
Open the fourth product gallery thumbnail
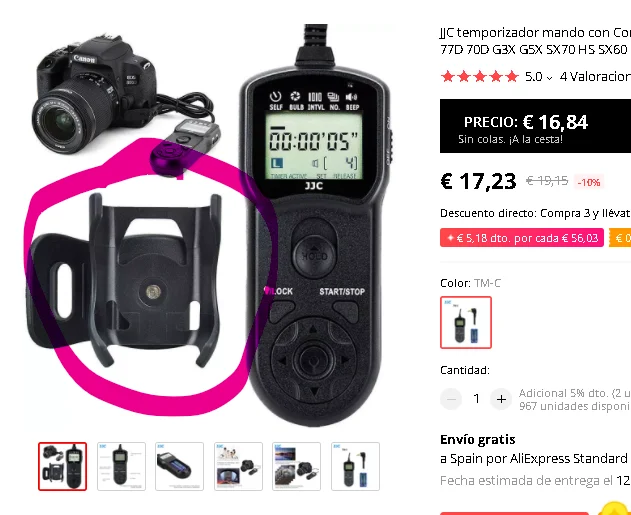(238, 466)
